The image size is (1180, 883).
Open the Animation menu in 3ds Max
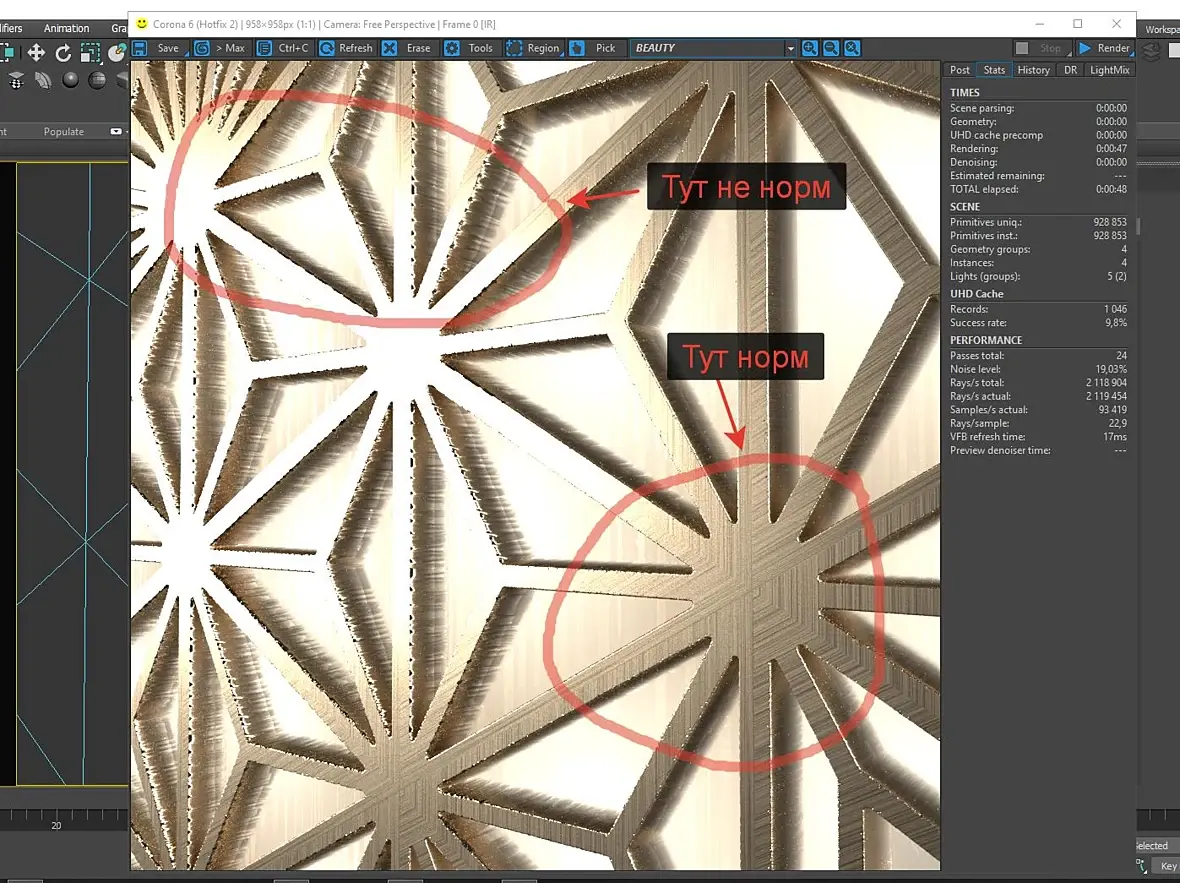coord(66,28)
